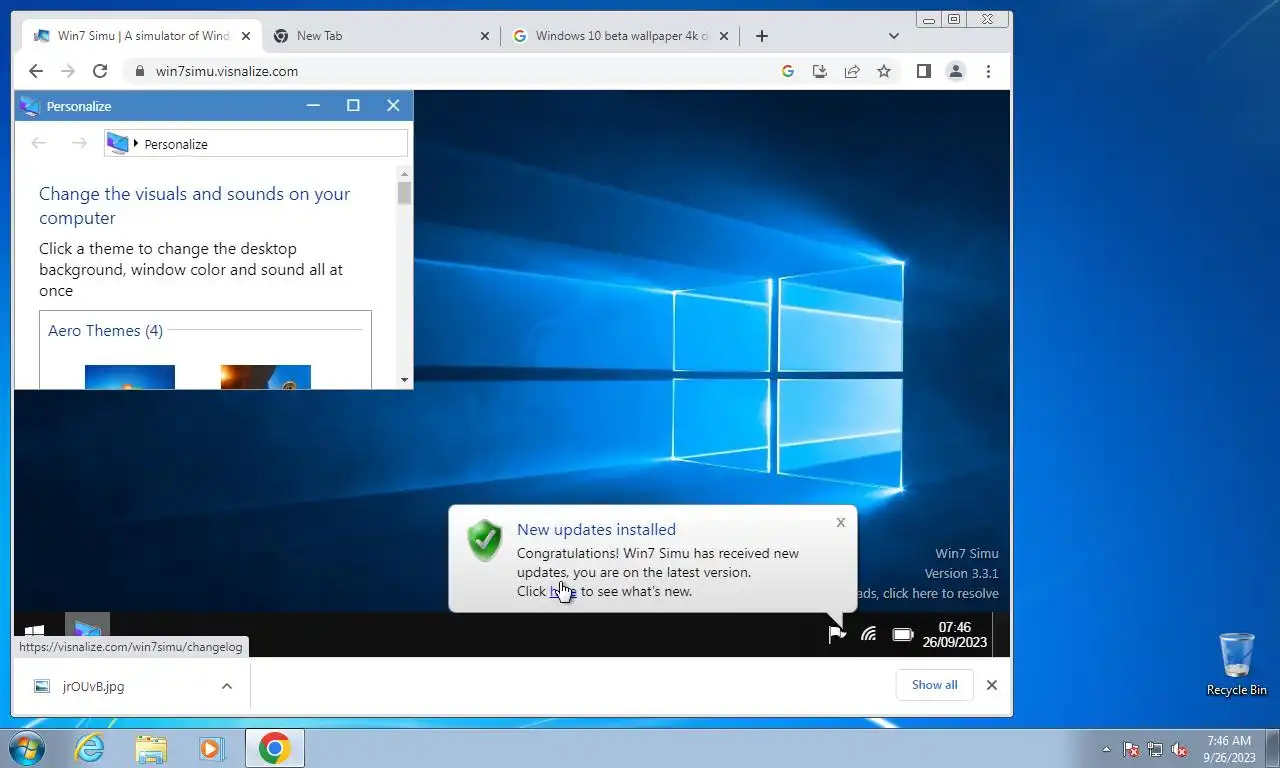1280x768 pixels.
Task: Click simulated battery icon
Action: [903, 634]
